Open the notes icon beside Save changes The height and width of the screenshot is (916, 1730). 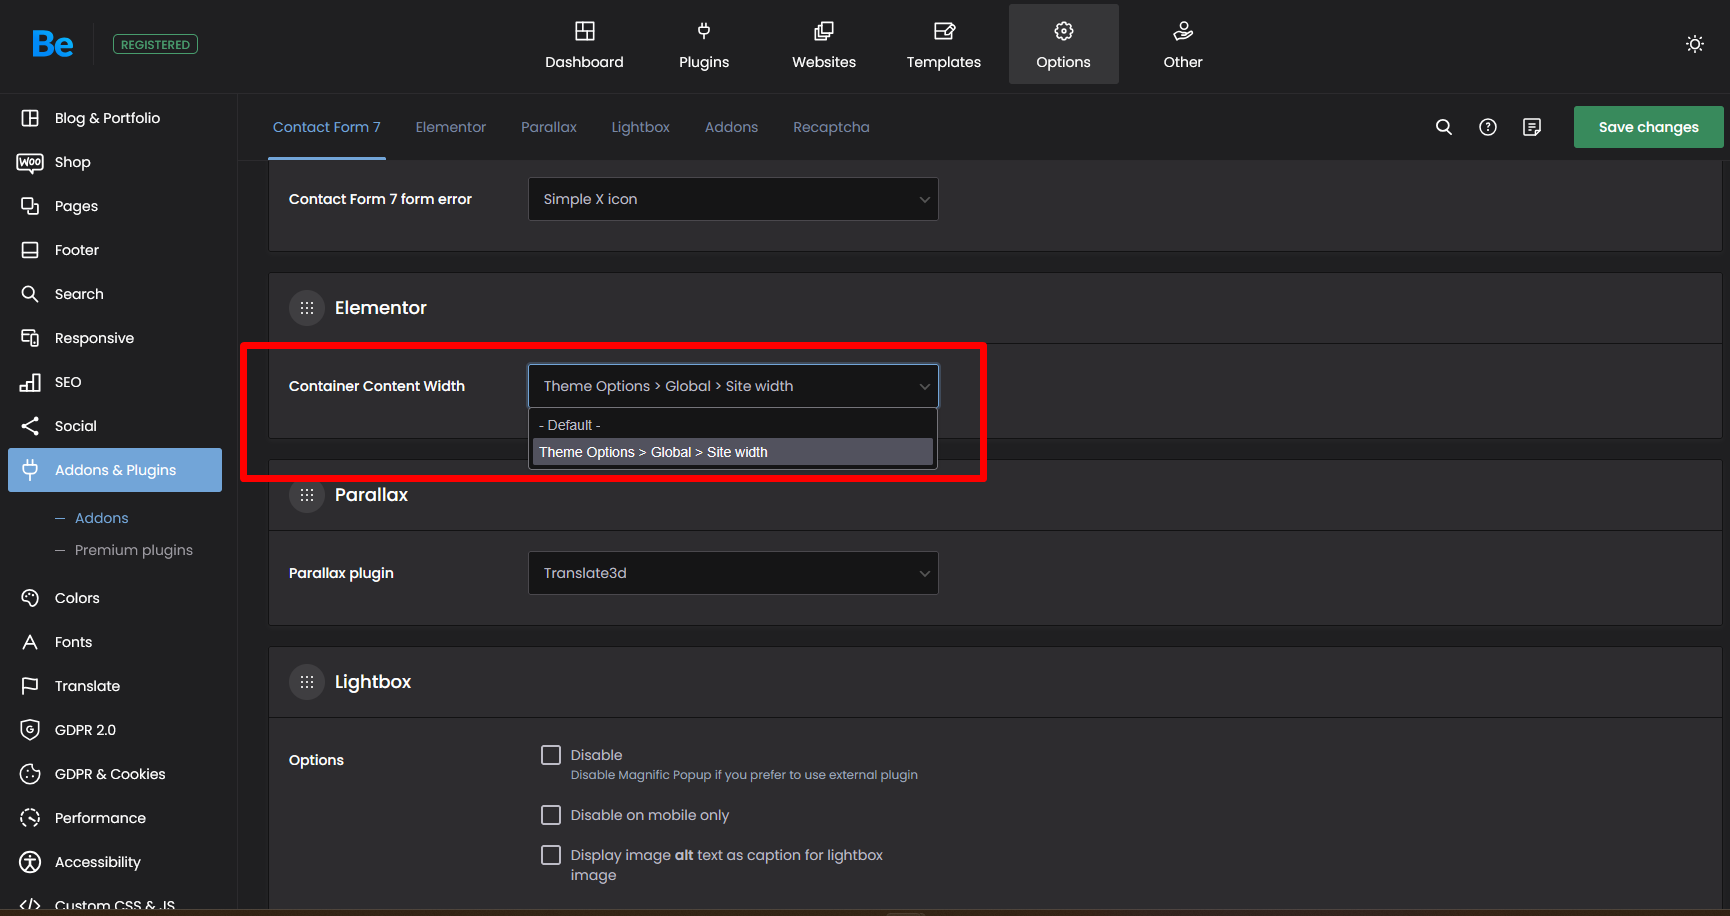click(x=1531, y=127)
